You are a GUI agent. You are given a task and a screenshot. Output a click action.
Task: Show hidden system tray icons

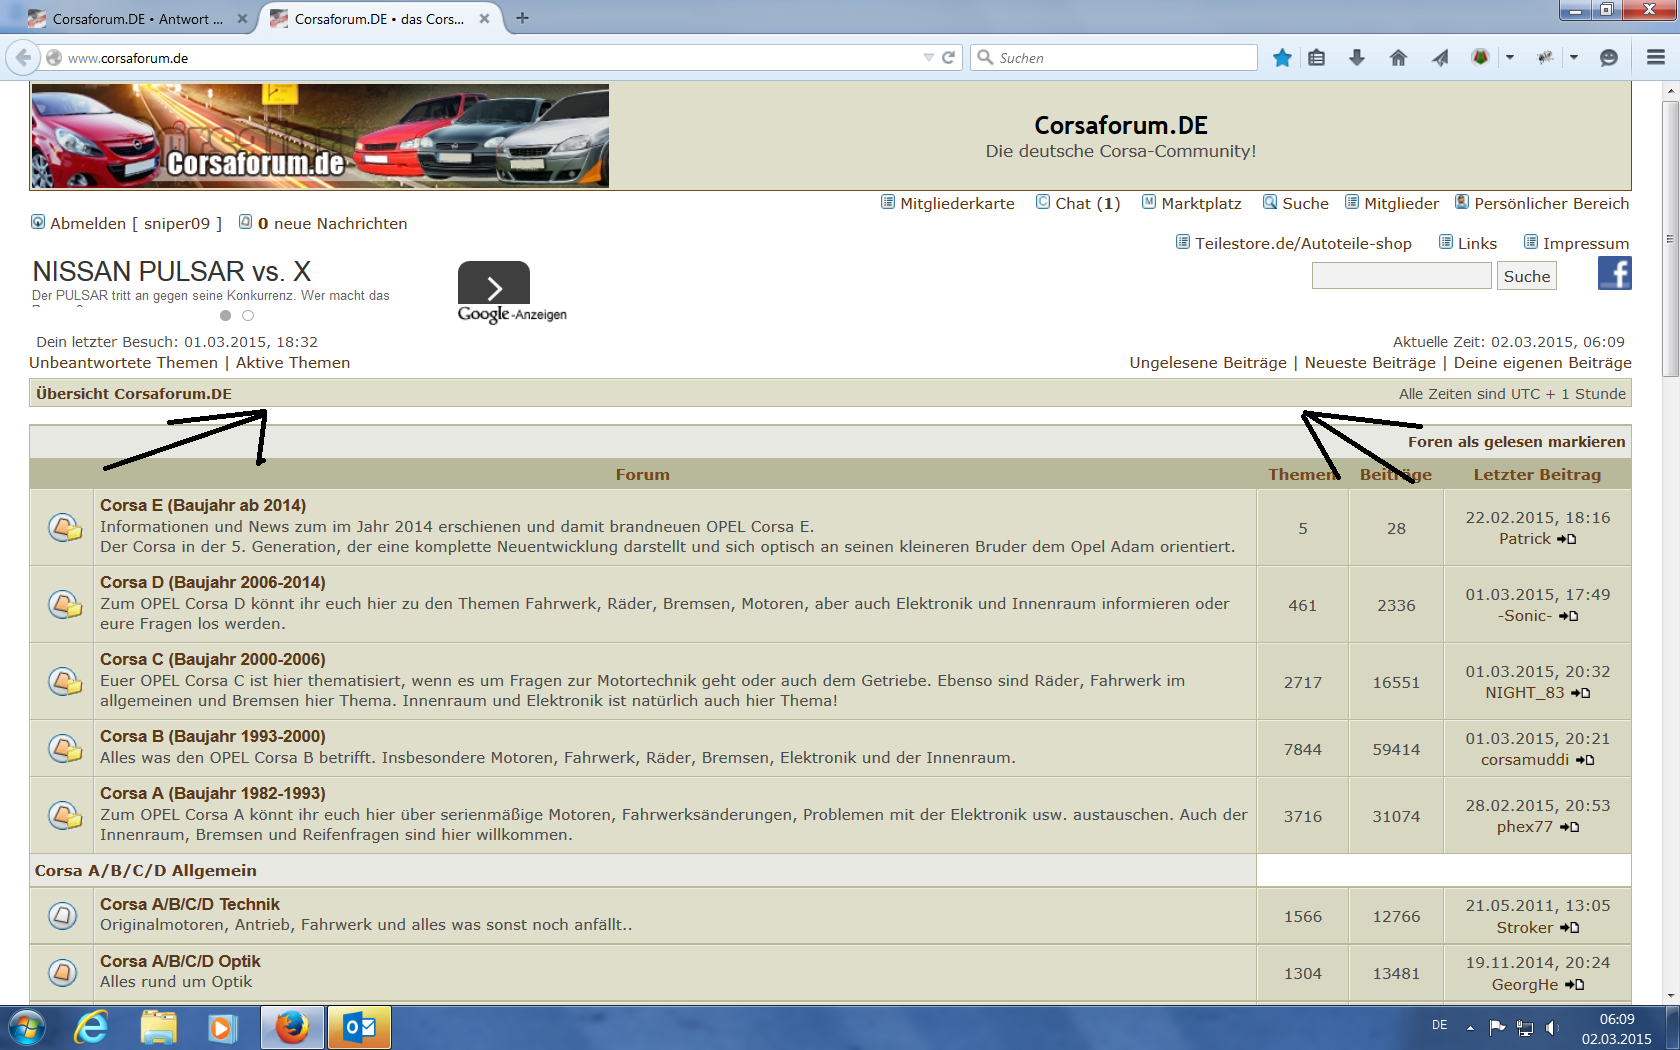pyautogui.click(x=1470, y=1027)
